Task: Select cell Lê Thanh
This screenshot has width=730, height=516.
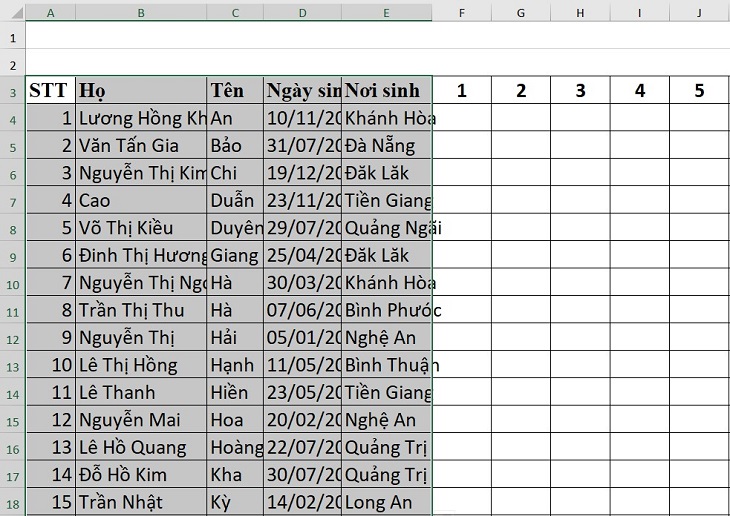Action: click(141, 393)
